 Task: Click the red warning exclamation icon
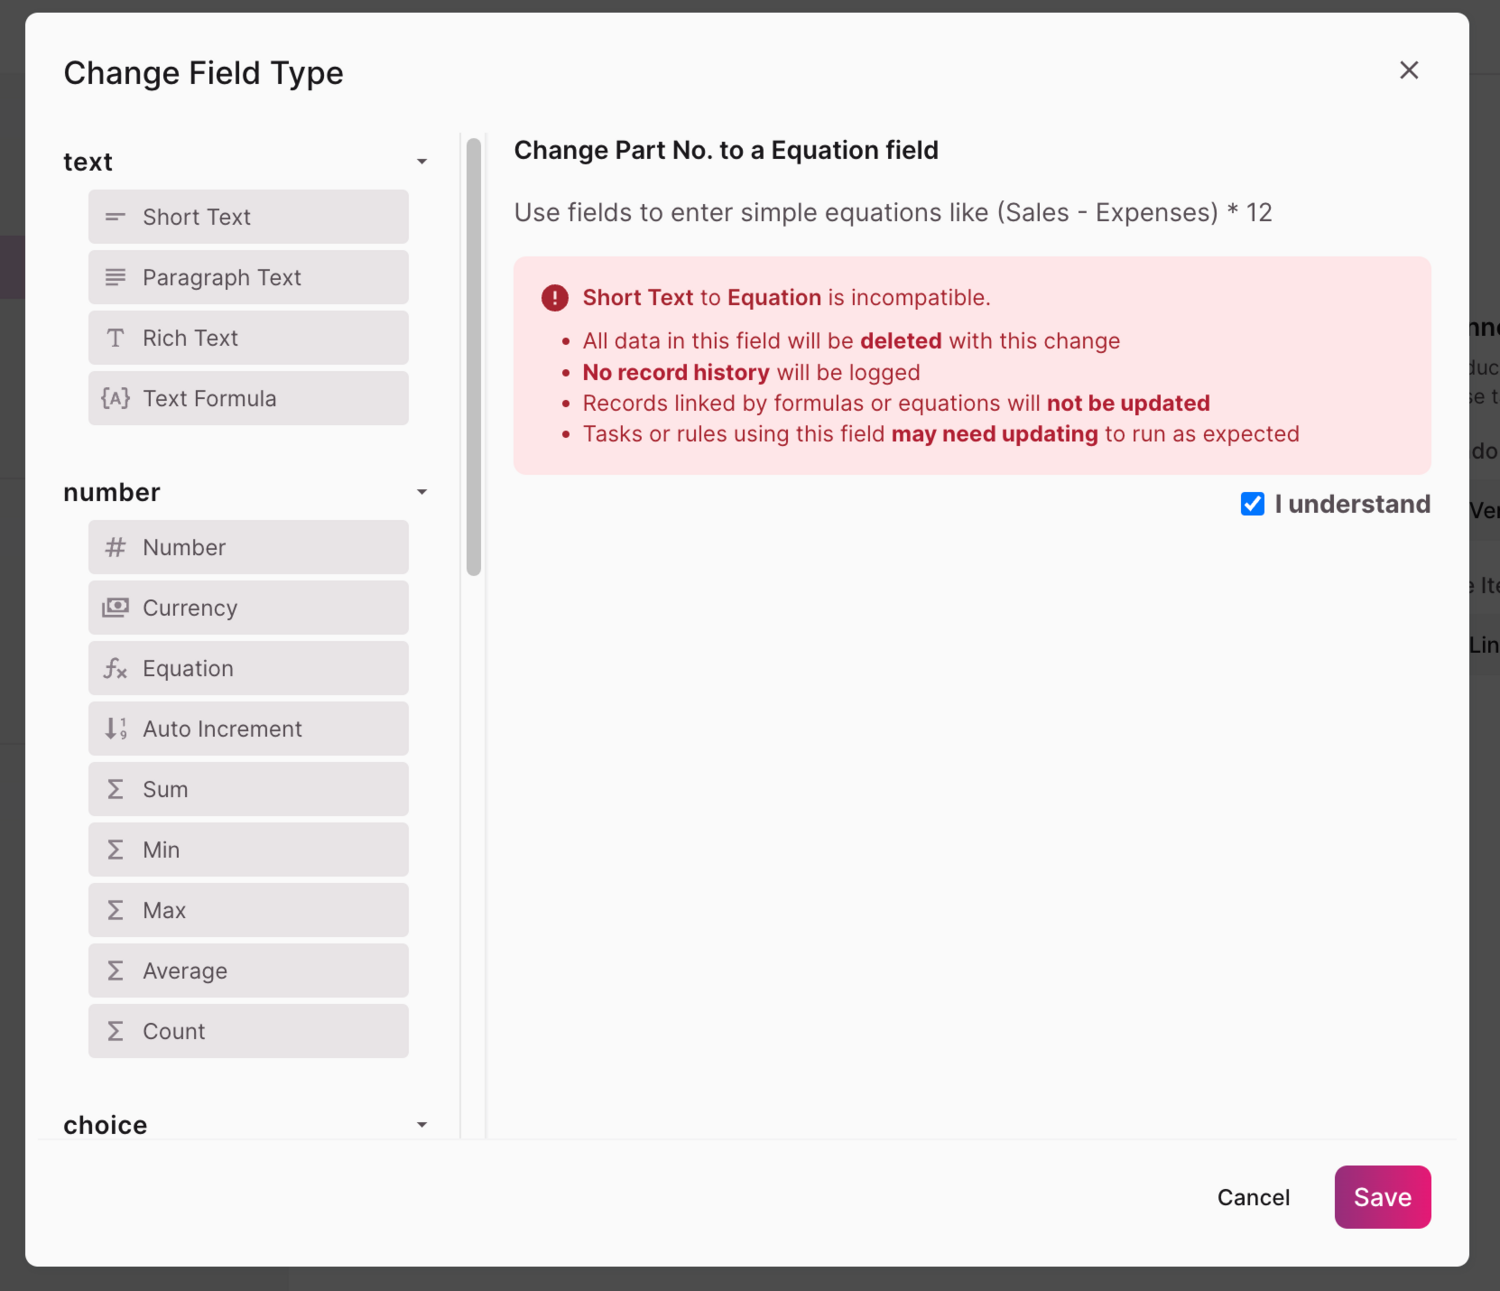coord(555,298)
